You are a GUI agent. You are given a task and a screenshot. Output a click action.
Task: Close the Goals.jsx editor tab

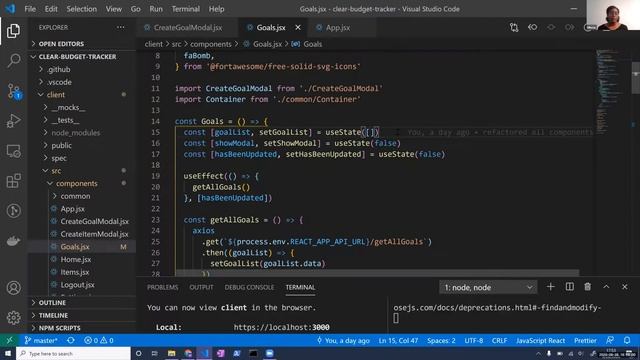[298, 27]
